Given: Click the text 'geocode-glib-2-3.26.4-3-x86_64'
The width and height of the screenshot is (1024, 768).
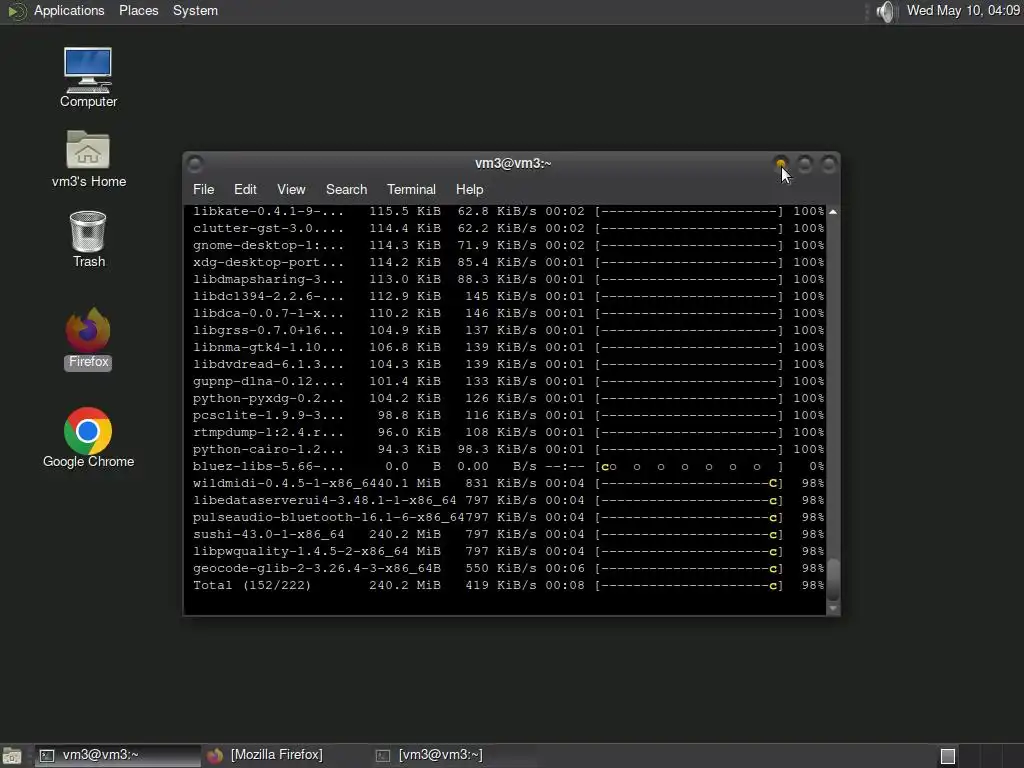Looking at the screenshot, I should click(312, 568).
